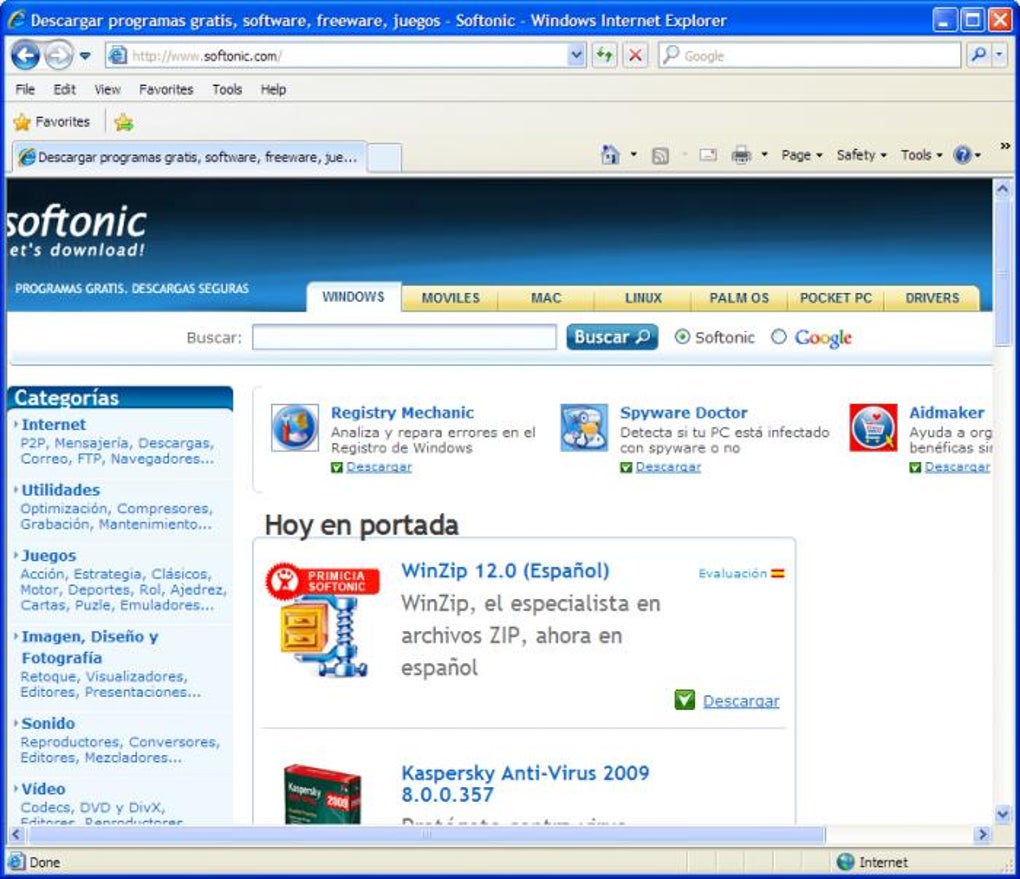Viewport: 1020px width, 879px height.
Task: Click the green Descargar arrow icon for WinZip
Action: pyautogui.click(x=684, y=700)
